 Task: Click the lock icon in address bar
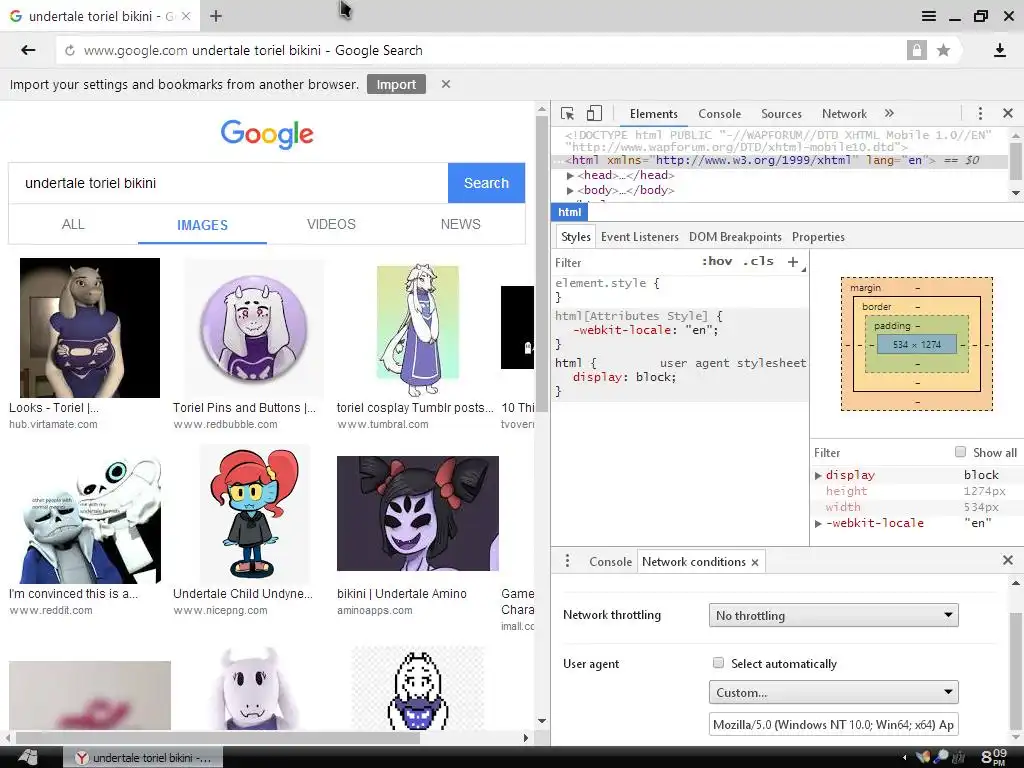(916, 50)
